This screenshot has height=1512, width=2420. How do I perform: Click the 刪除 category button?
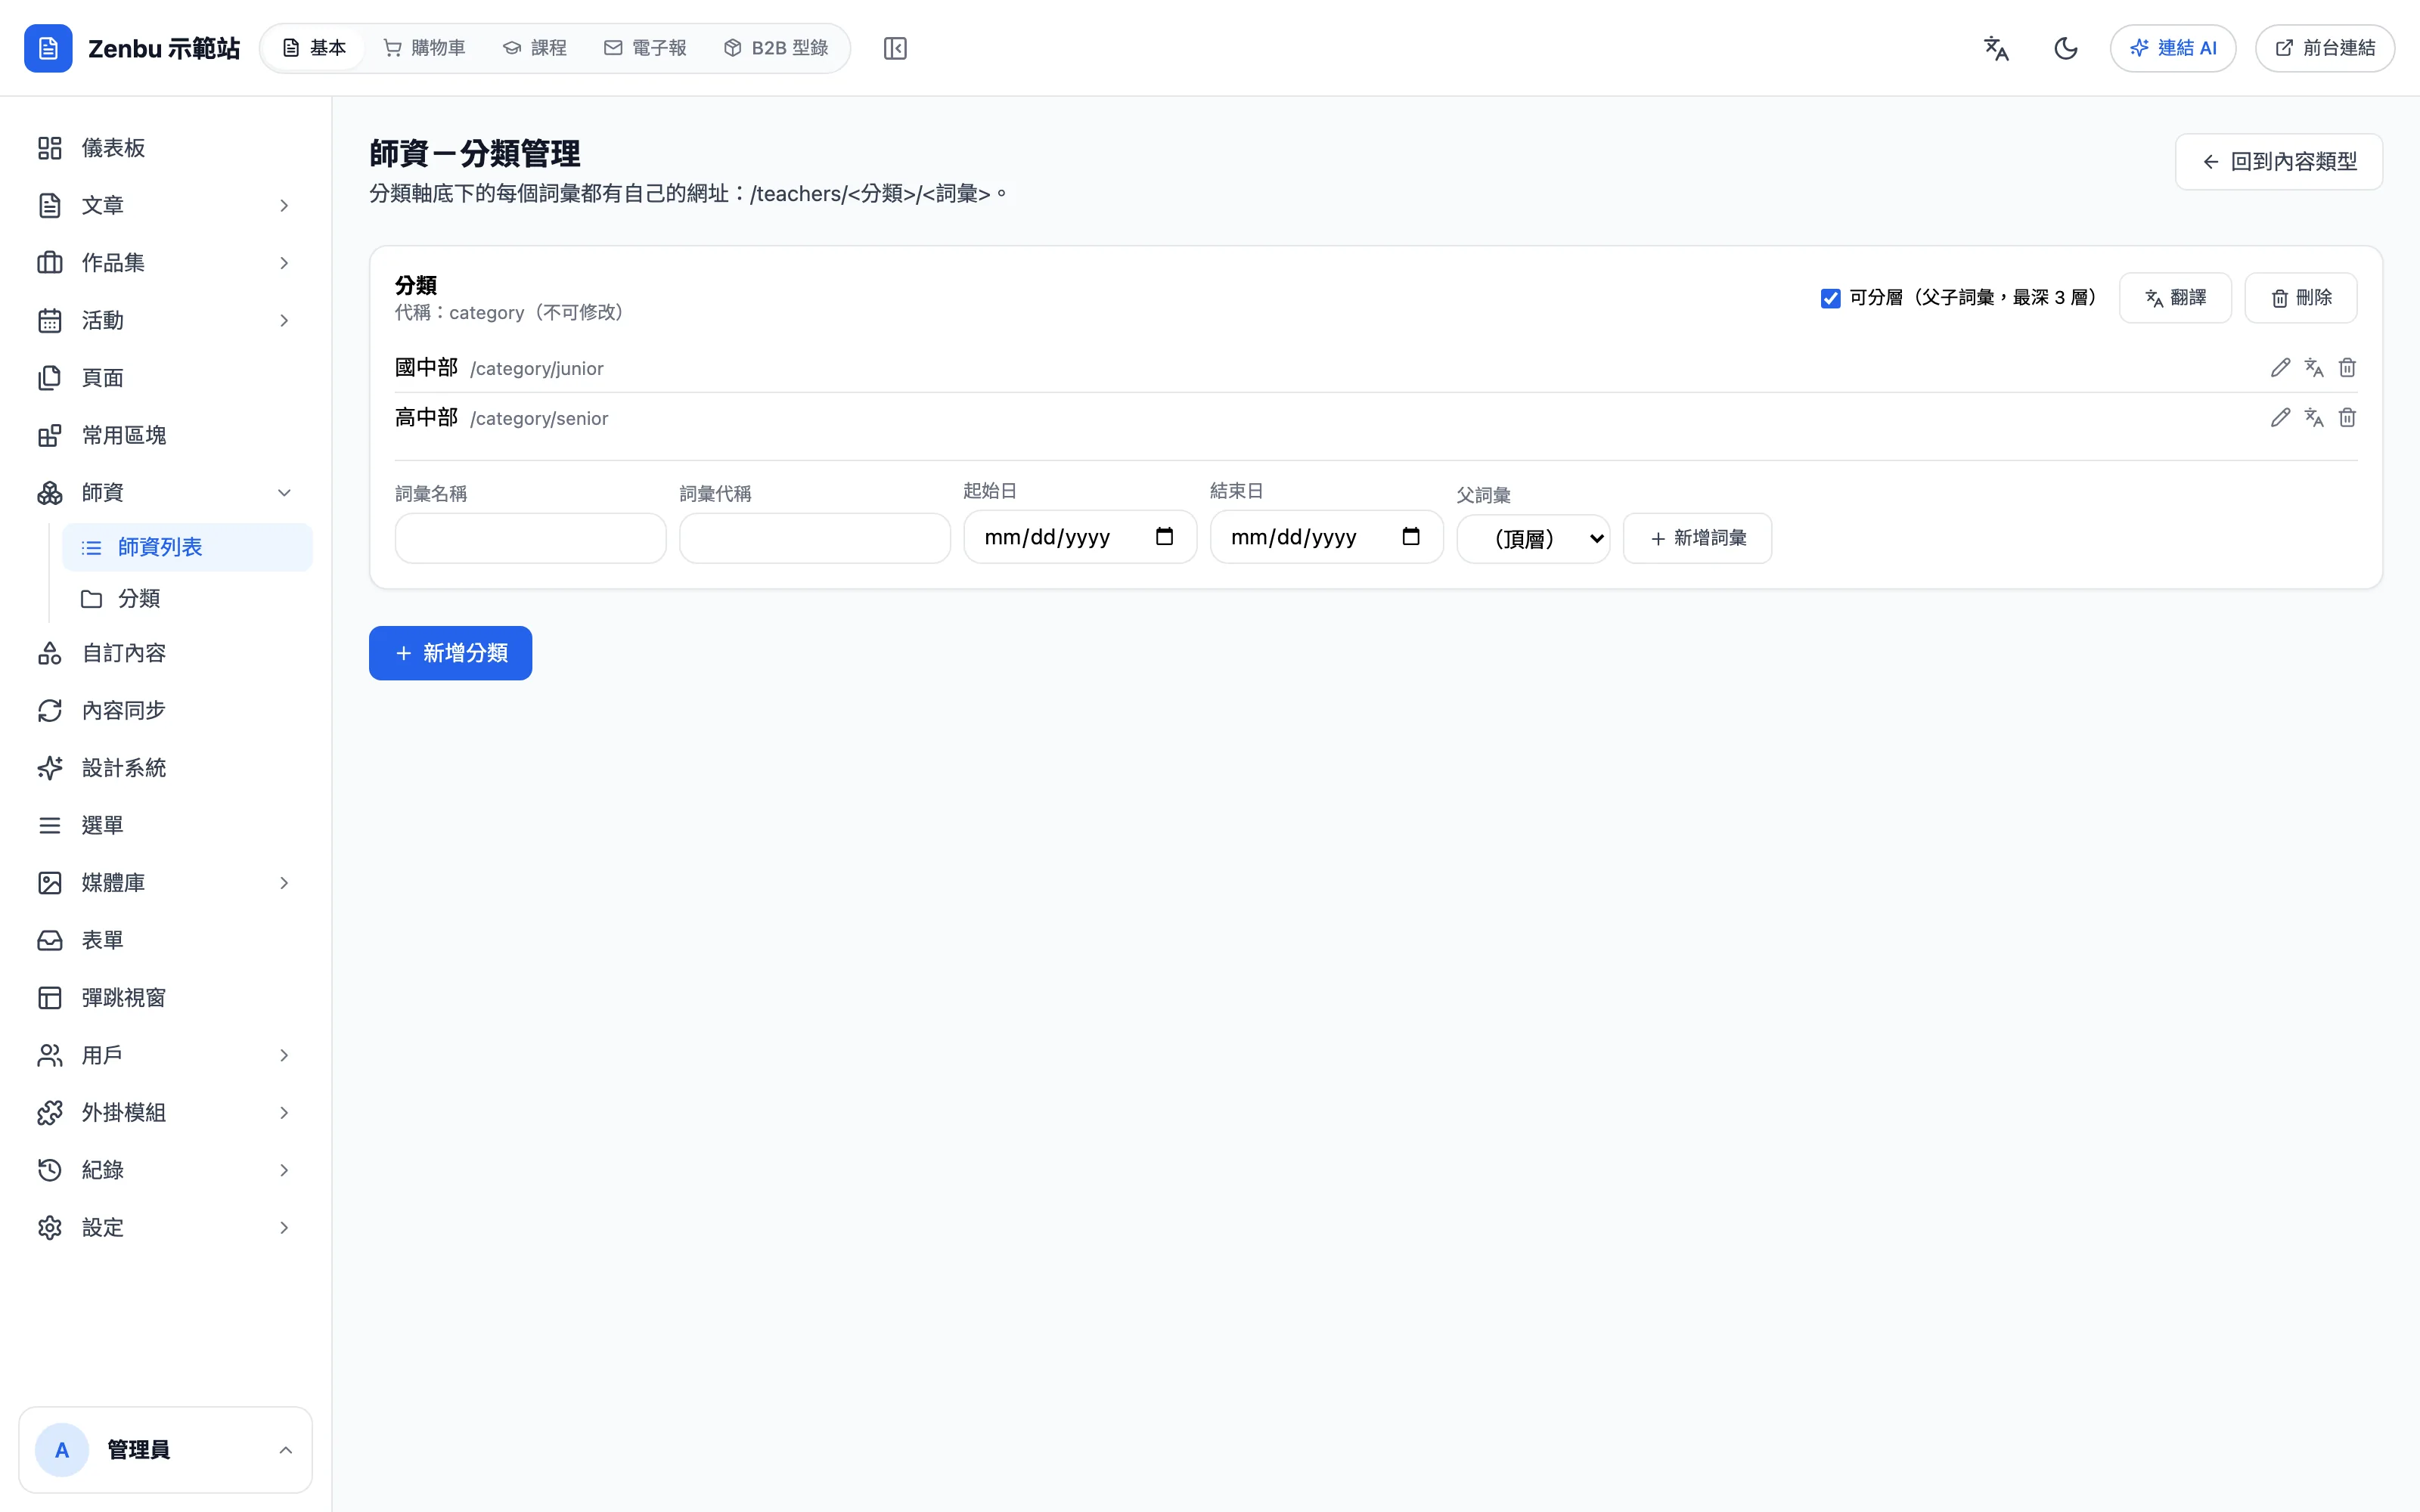(2300, 298)
